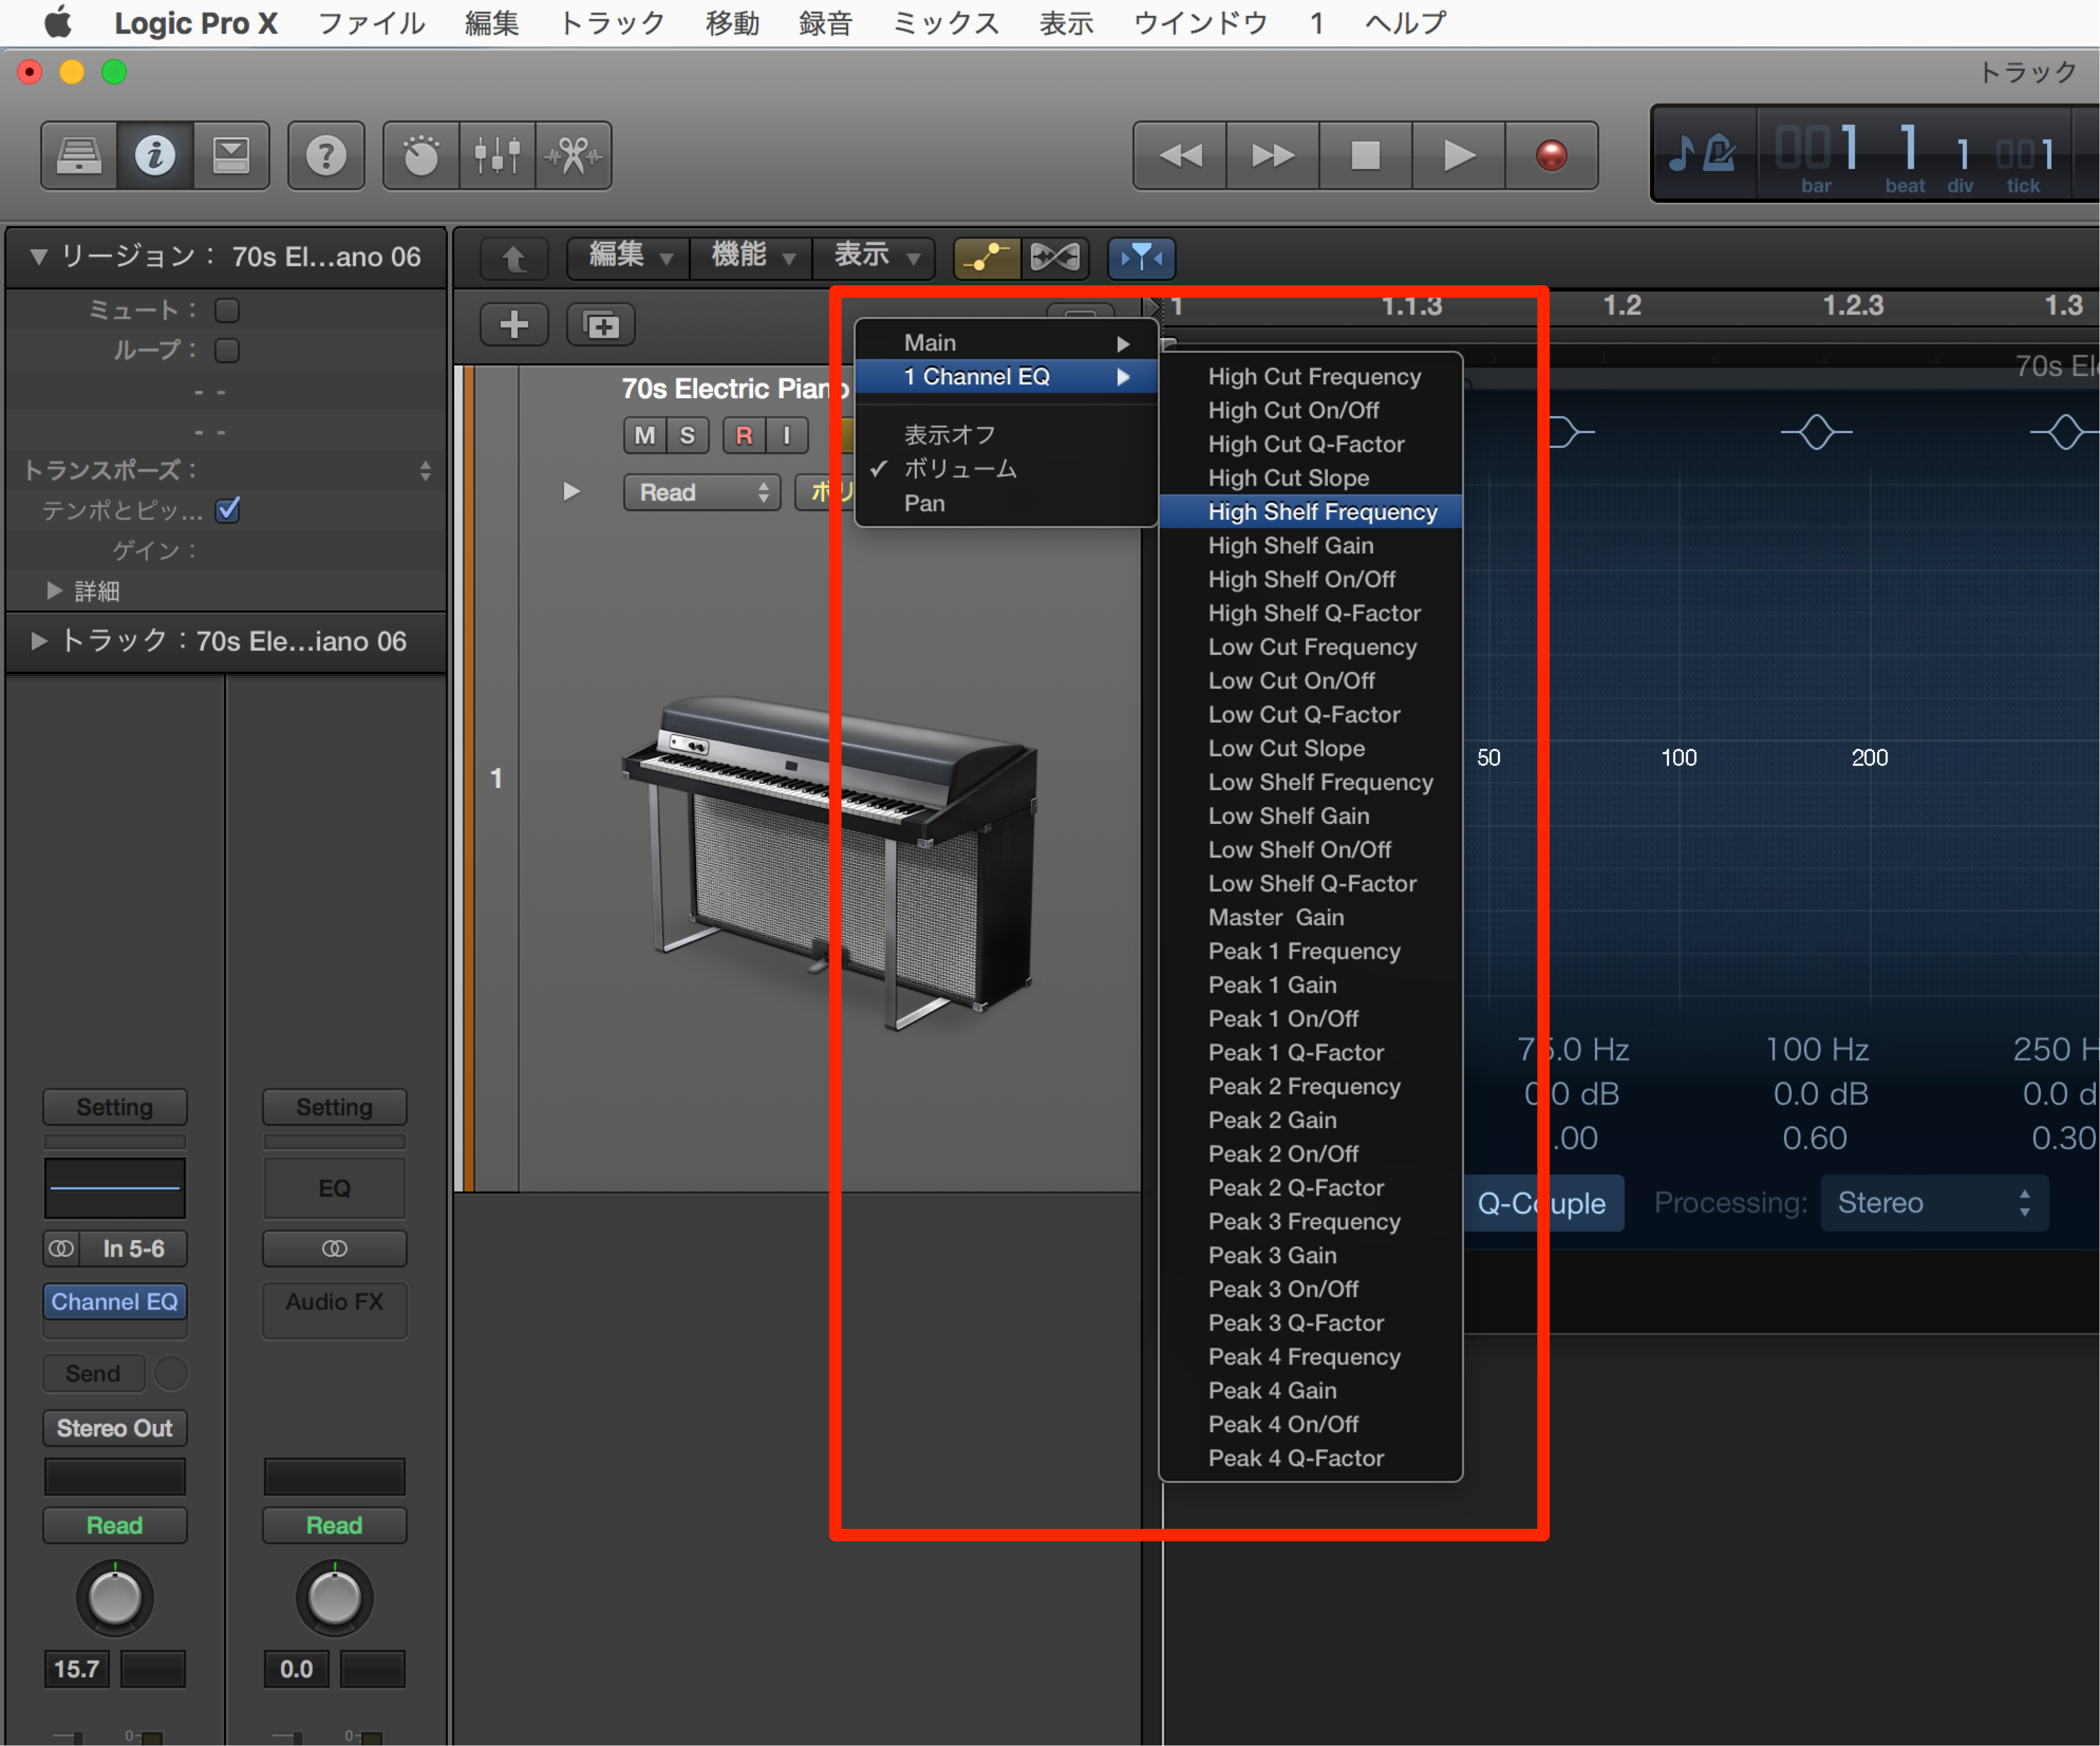Open the Processing Stereo dropdown
Screen dimensions: 2100x1746
coord(1934,1203)
